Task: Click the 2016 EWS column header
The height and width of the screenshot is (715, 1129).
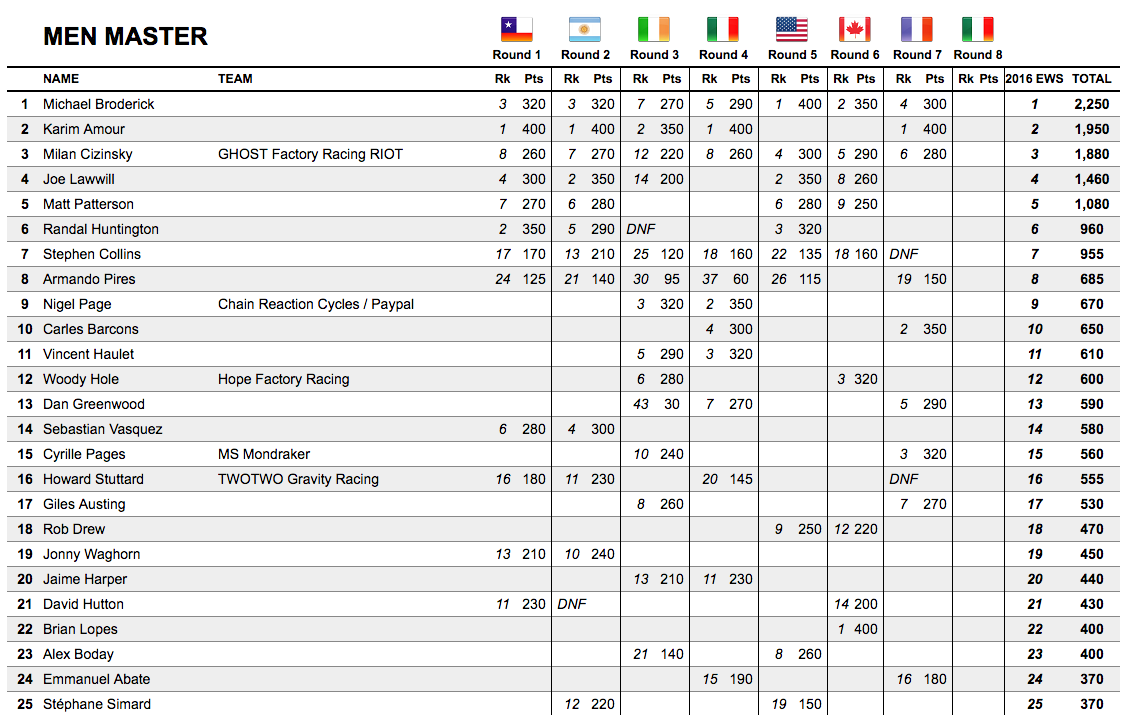Action: [1034, 79]
